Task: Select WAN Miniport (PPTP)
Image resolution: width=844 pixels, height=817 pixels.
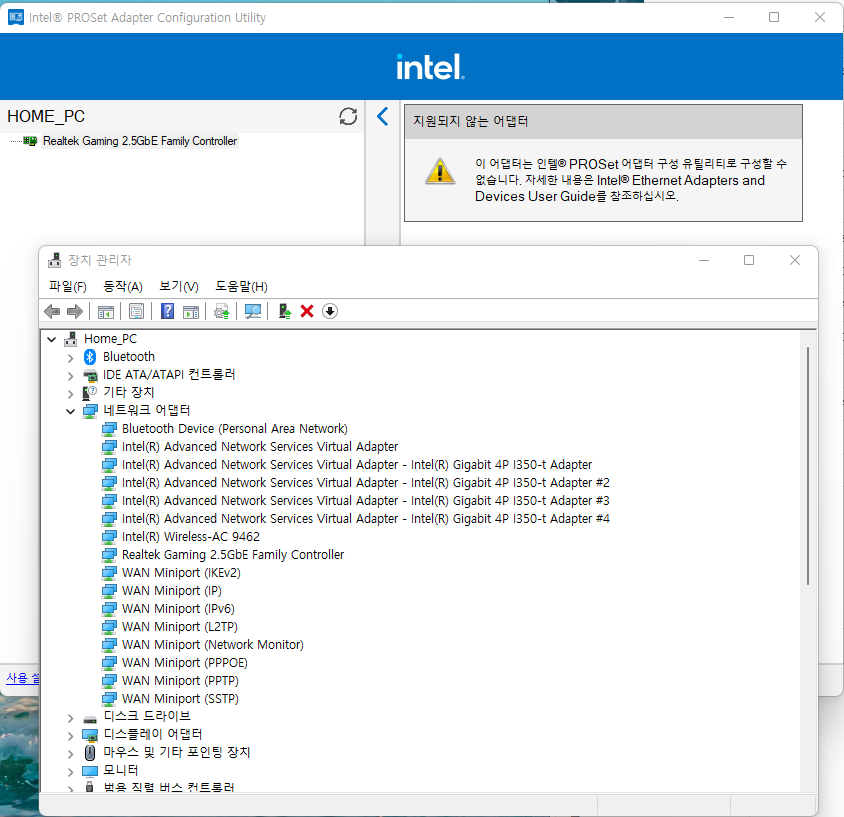Action: [x=180, y=681]
